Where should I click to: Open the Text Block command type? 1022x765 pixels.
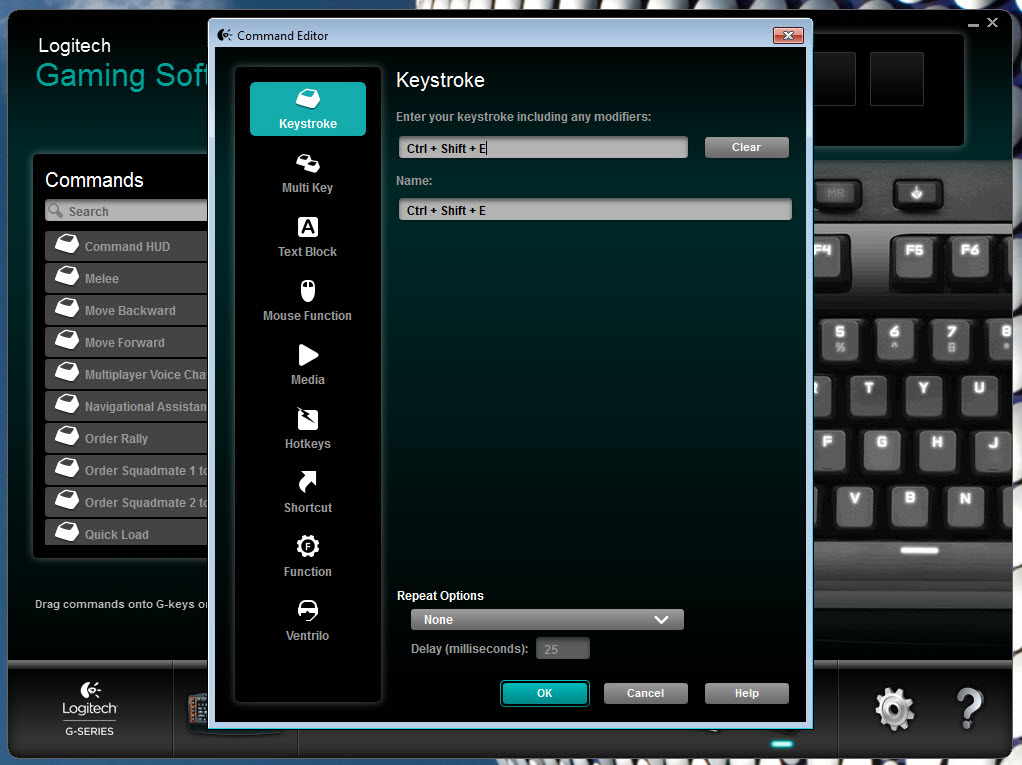308,237
